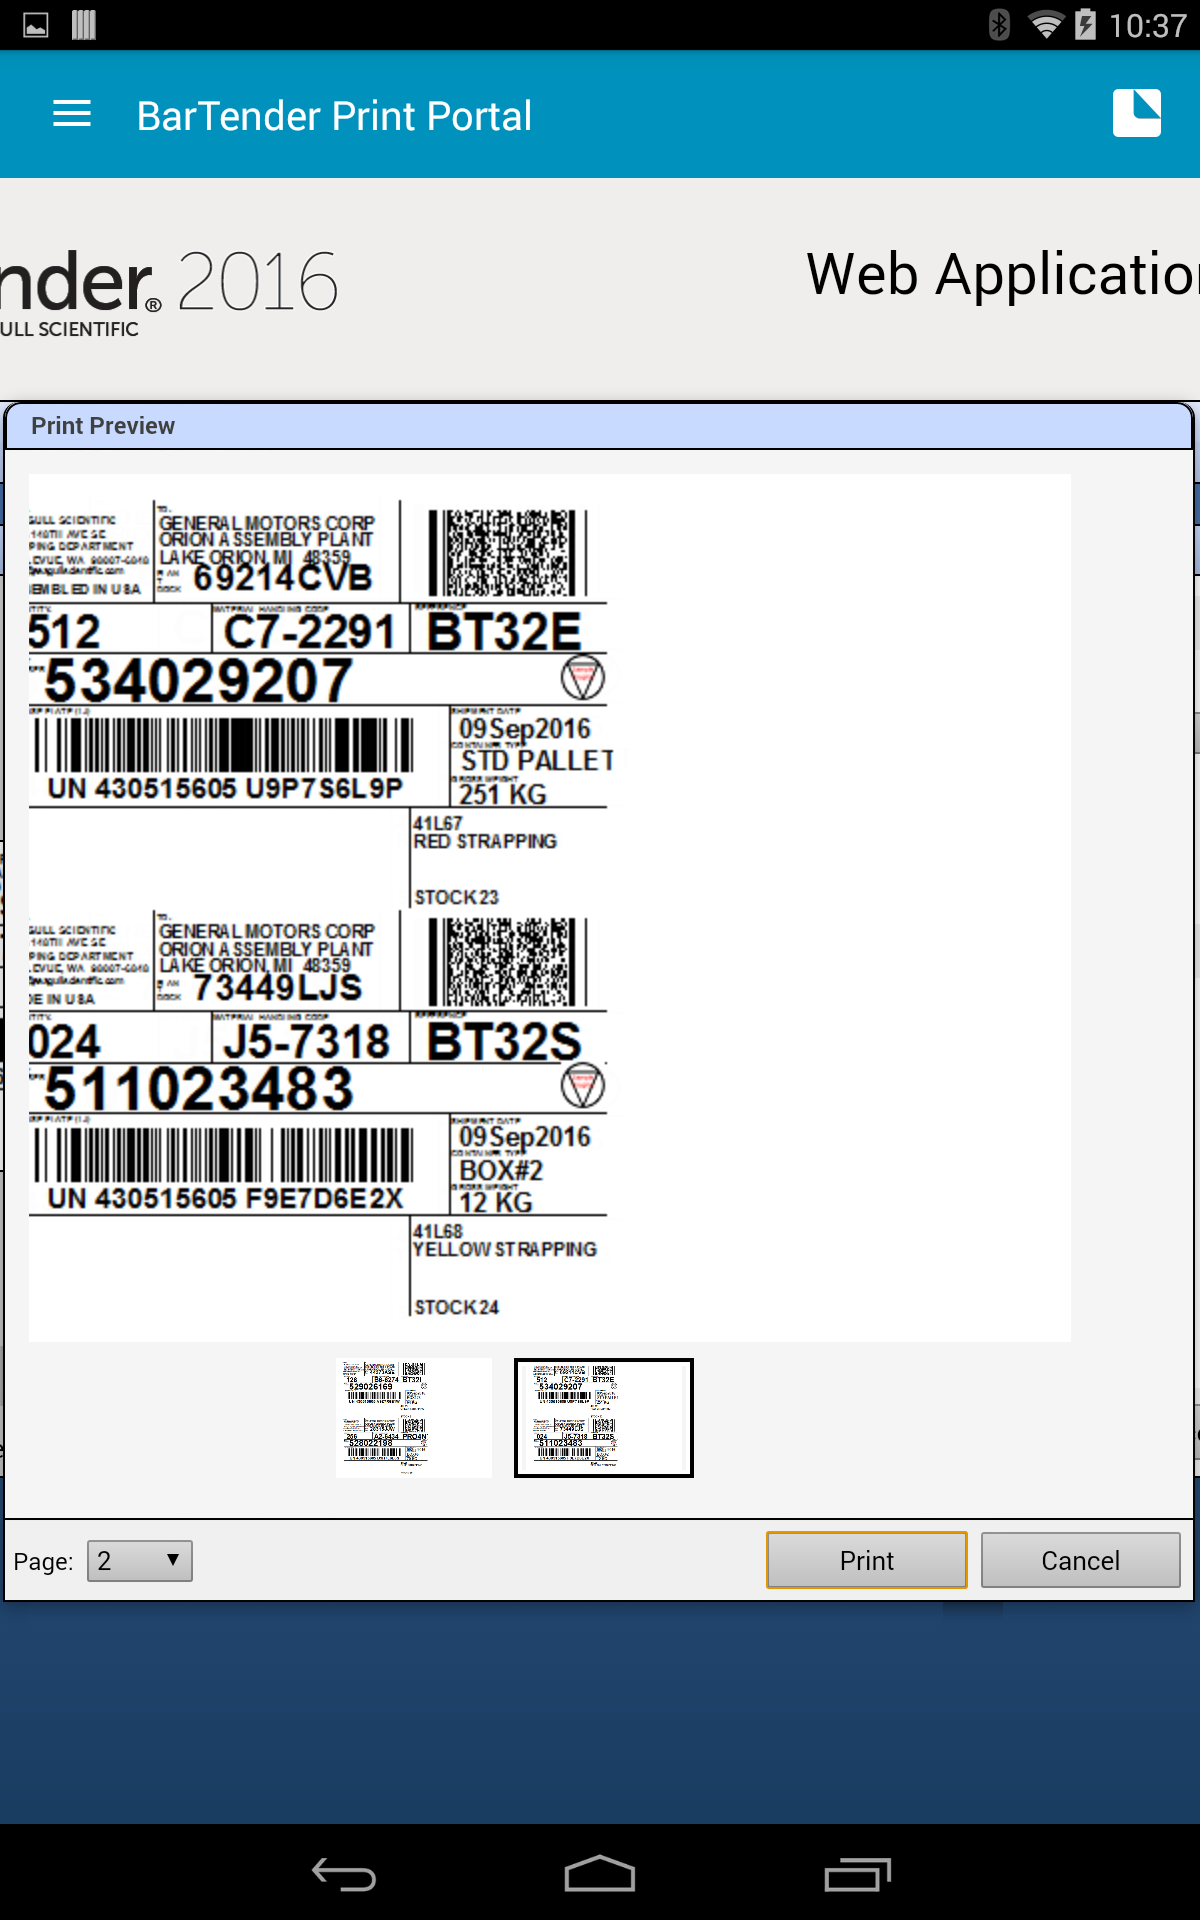The width and height of the screenshot is (1200, 1920).
Task: Open the Page number dropdown
Action: (x=140, y=1561)
